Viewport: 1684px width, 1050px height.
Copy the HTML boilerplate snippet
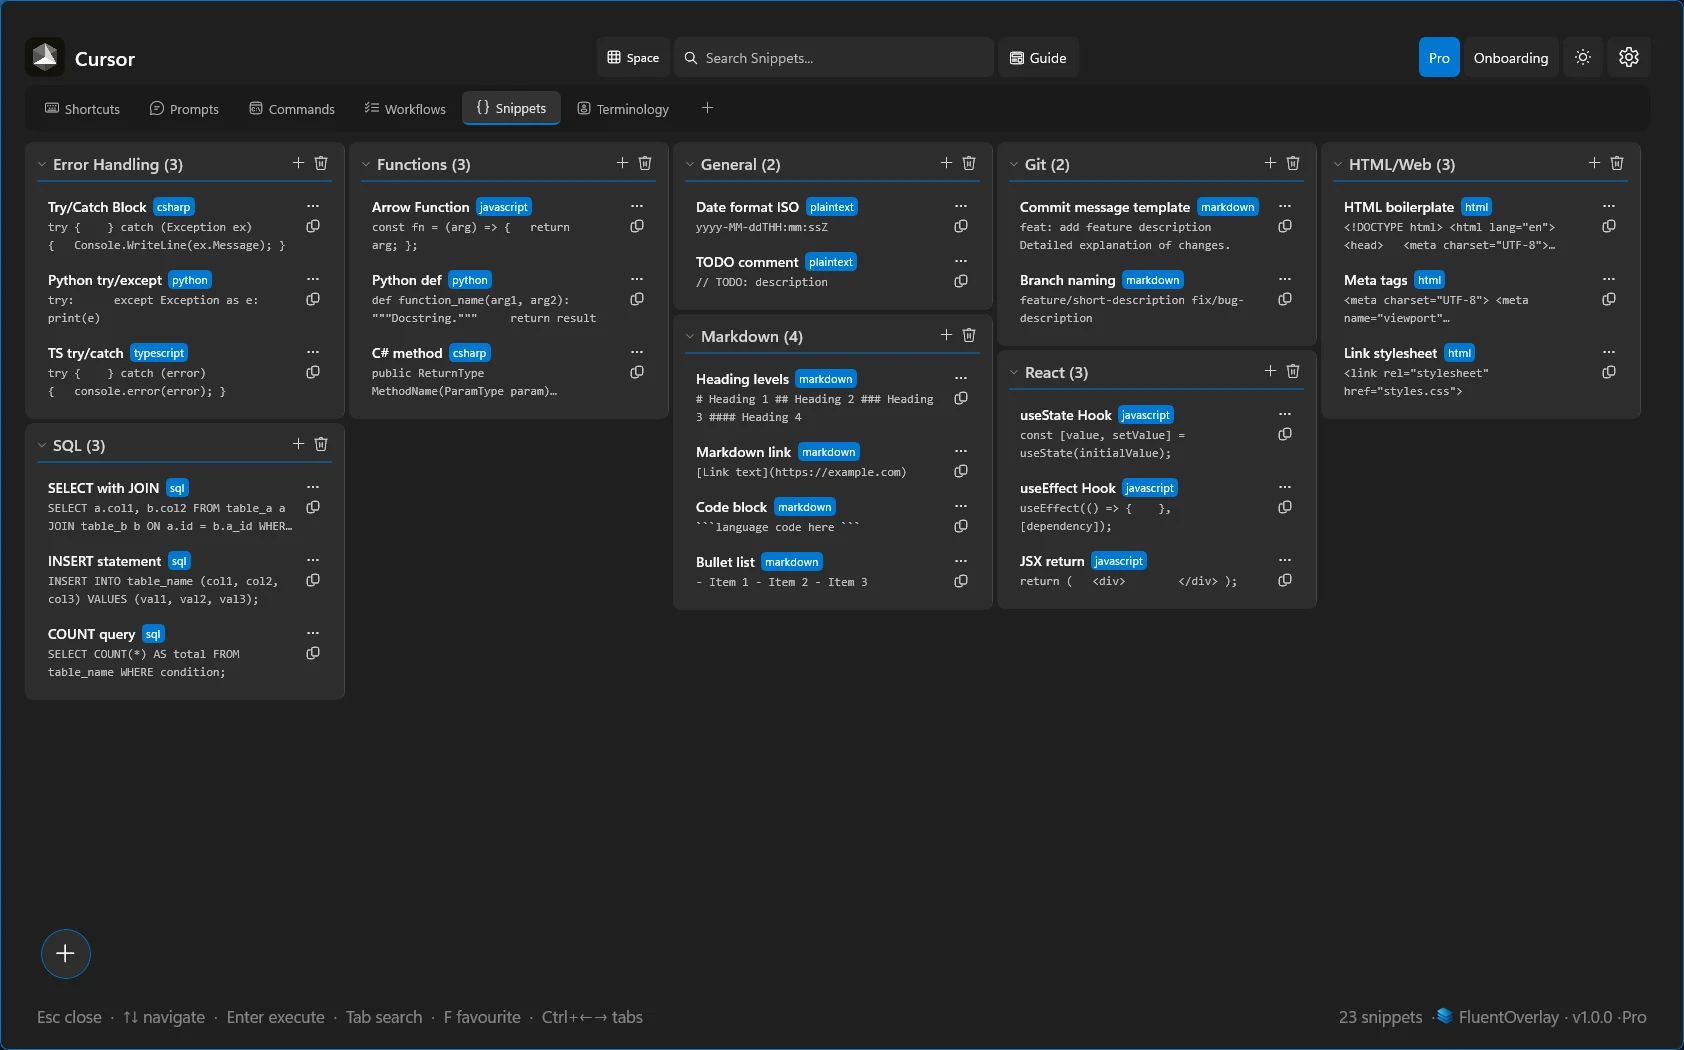1609,226
